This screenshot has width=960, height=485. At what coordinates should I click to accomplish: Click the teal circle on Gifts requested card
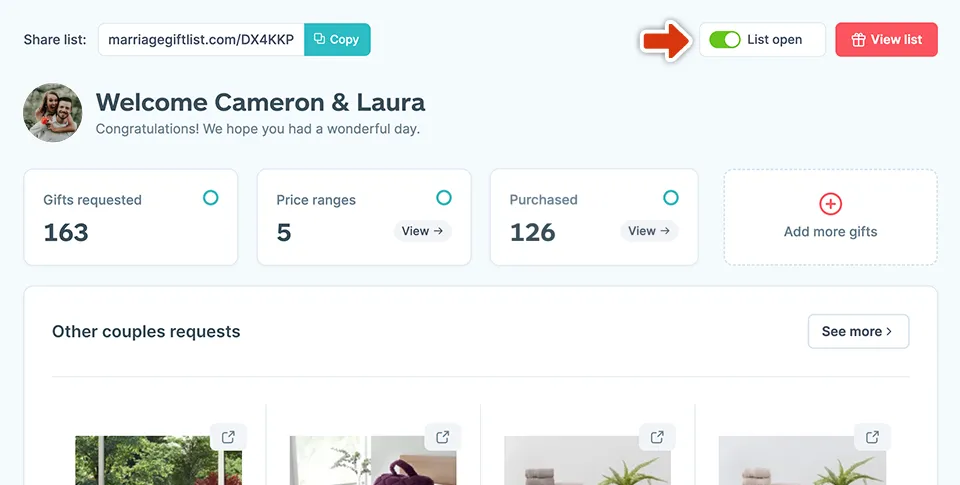coord(210,198)
